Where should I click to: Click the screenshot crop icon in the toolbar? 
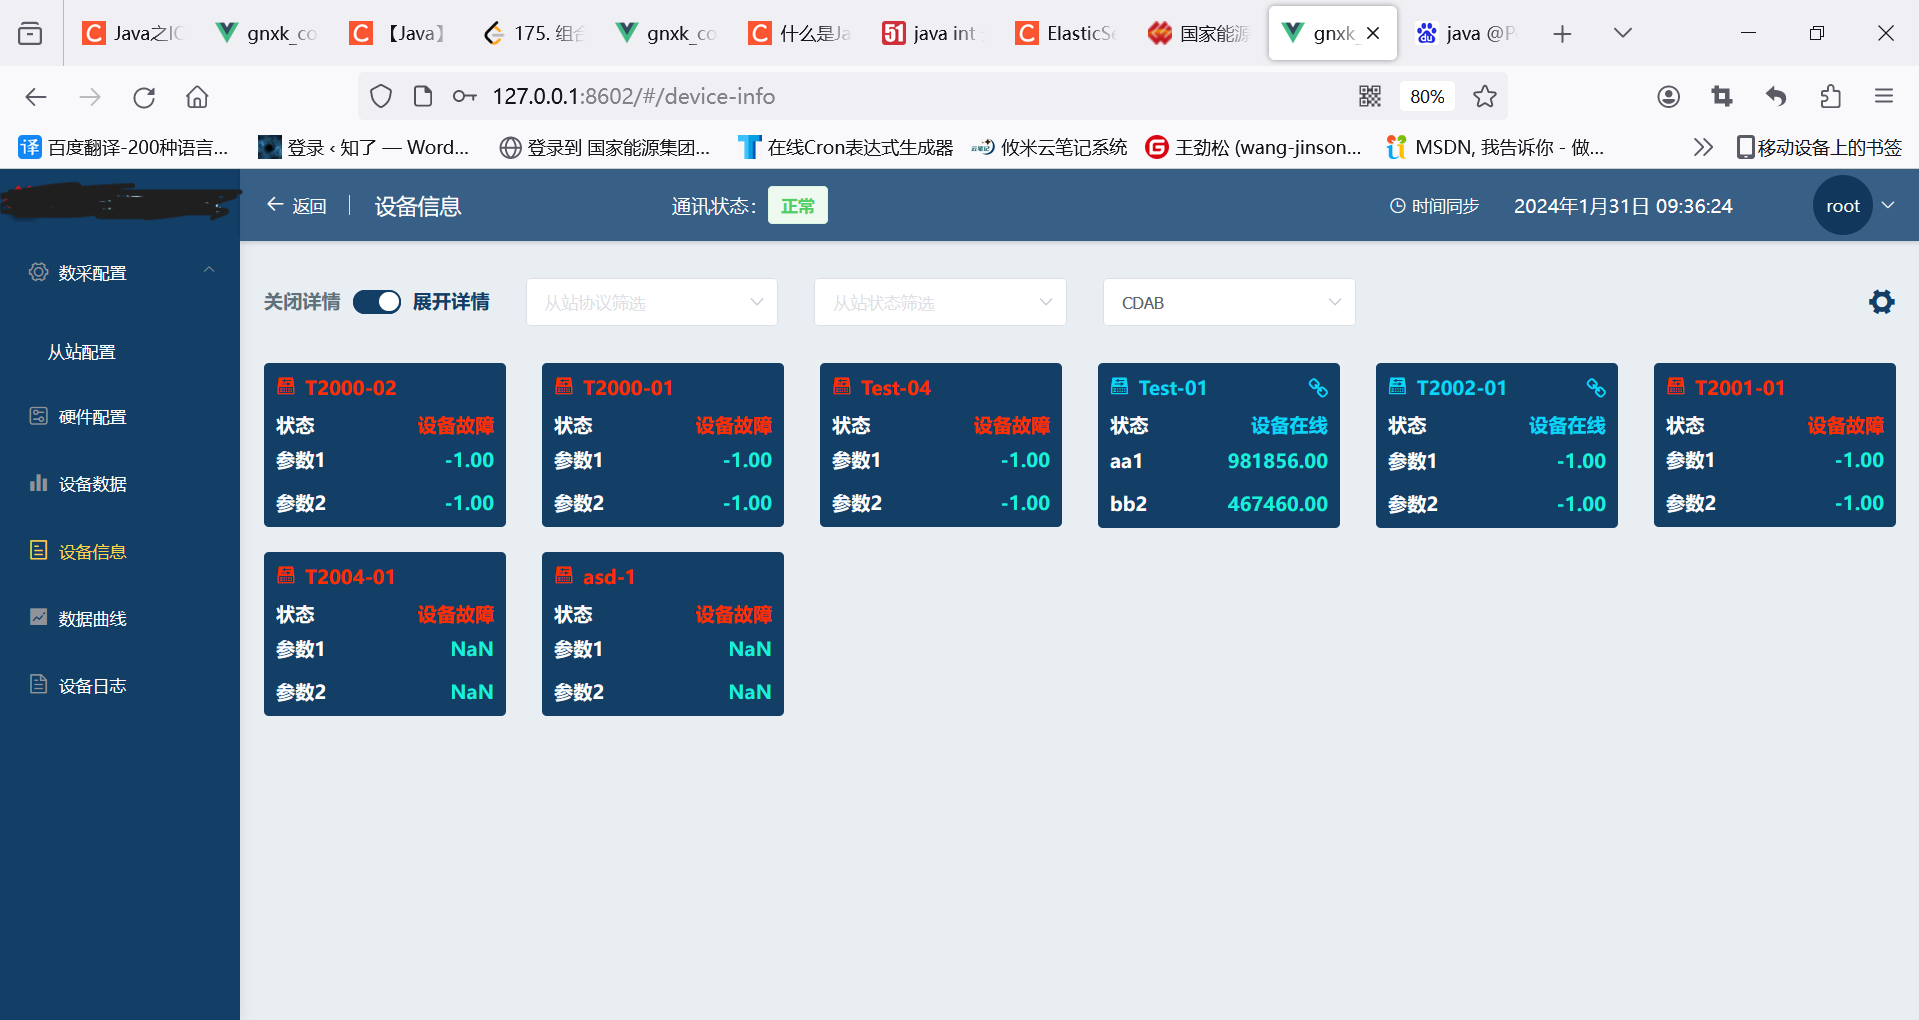pyautogui.click(x=1722, y=96)
